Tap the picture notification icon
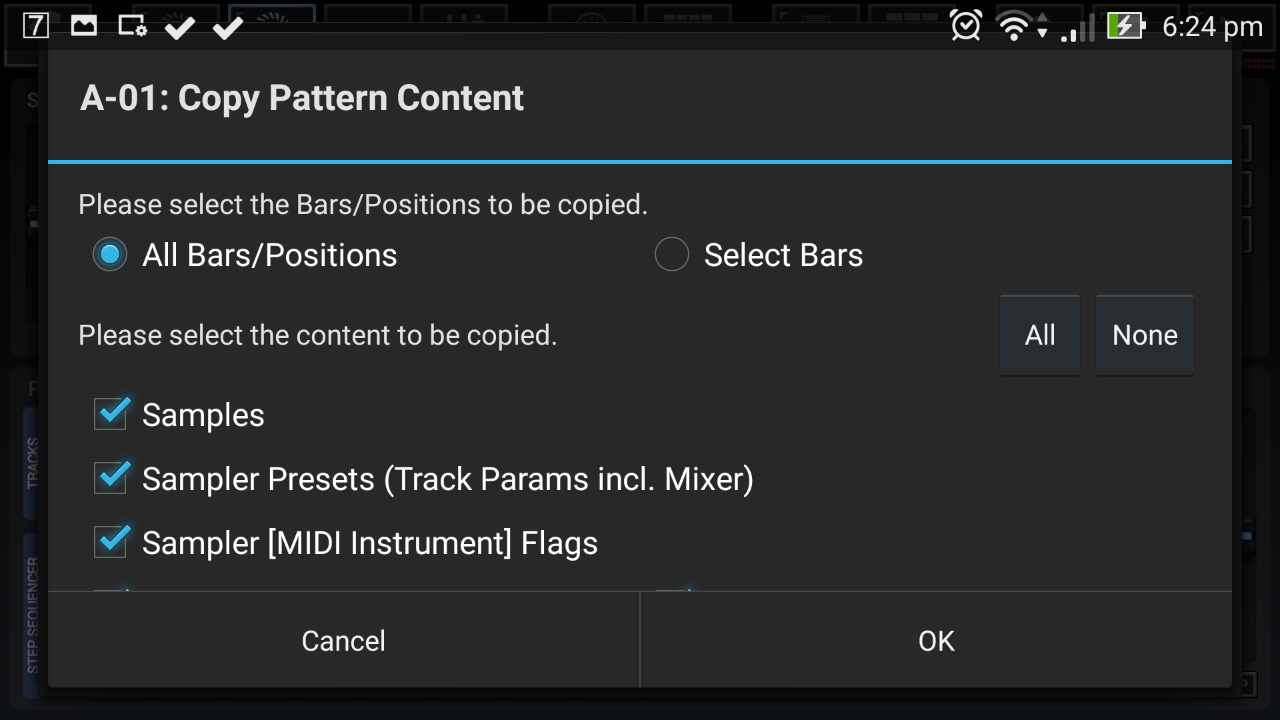 point(84,26)
